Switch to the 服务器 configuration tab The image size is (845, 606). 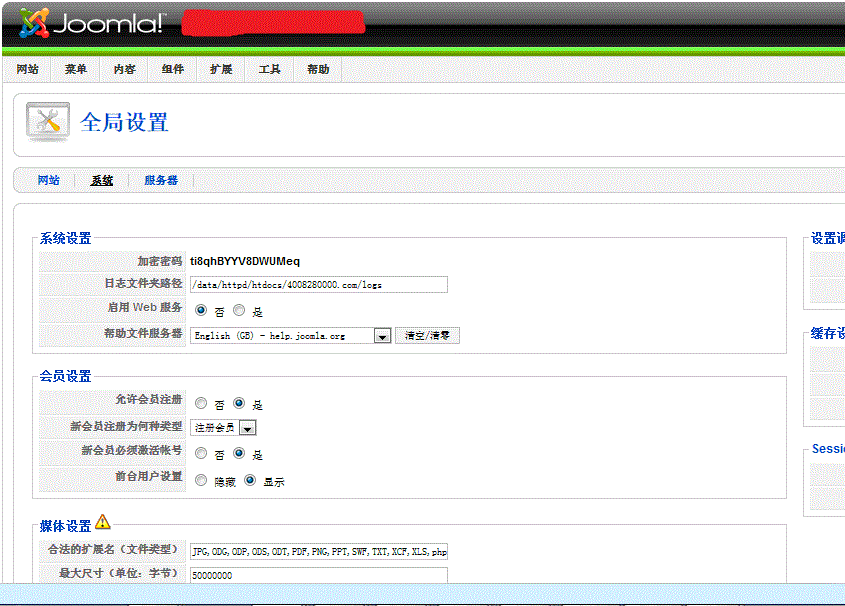tap(161, 180)
